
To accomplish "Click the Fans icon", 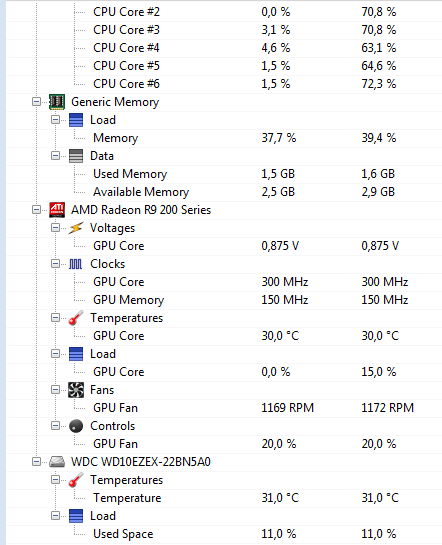I will point(76,390).
